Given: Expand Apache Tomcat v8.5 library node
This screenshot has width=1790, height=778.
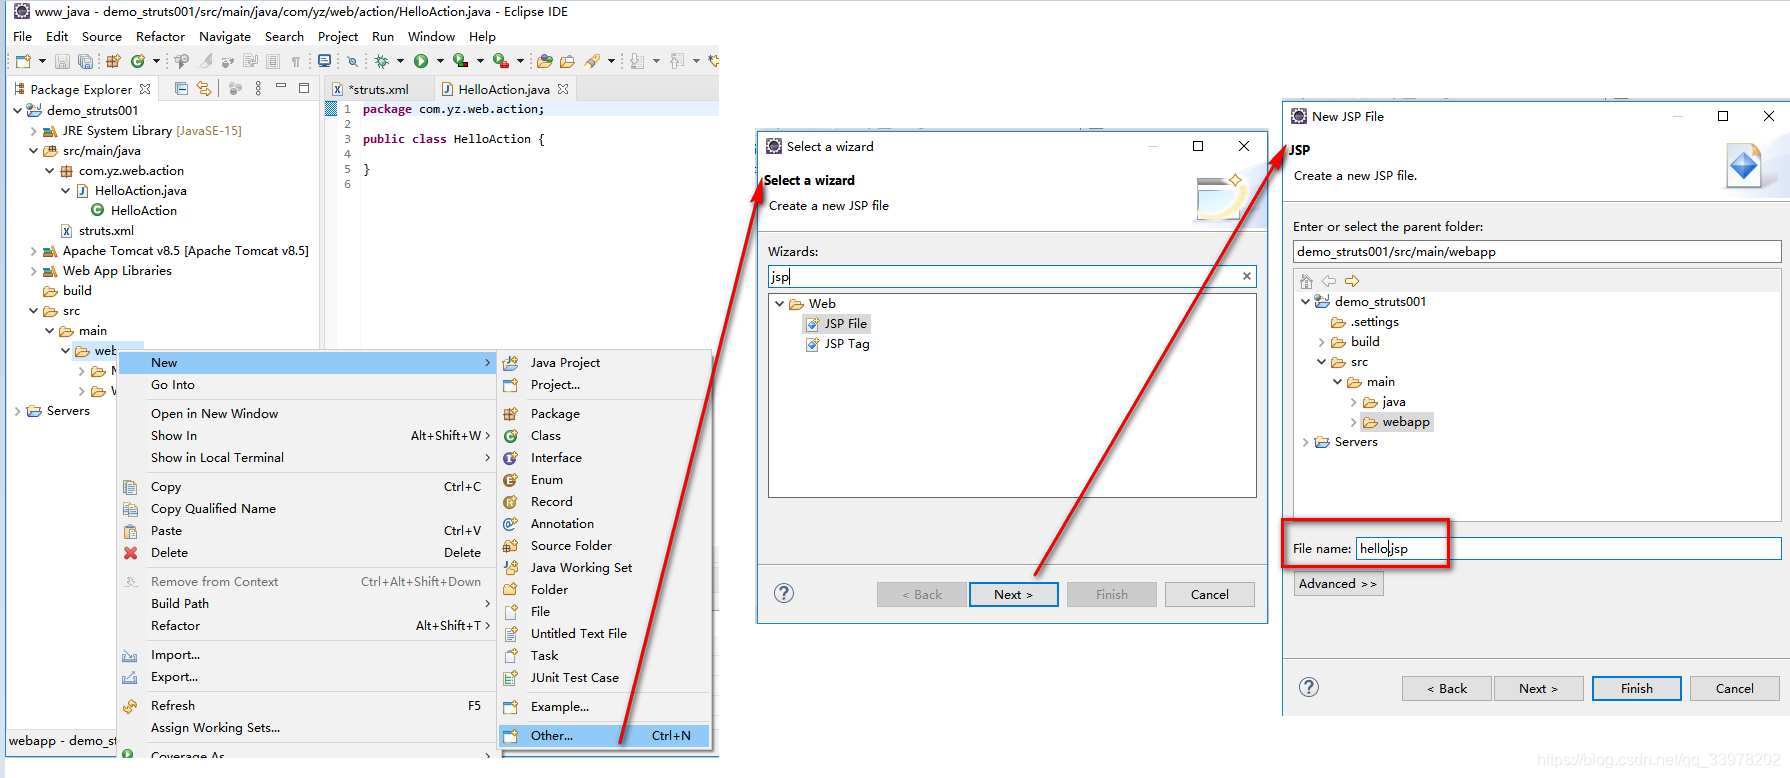Looking at the screenshot, I should tap(33, 251).
